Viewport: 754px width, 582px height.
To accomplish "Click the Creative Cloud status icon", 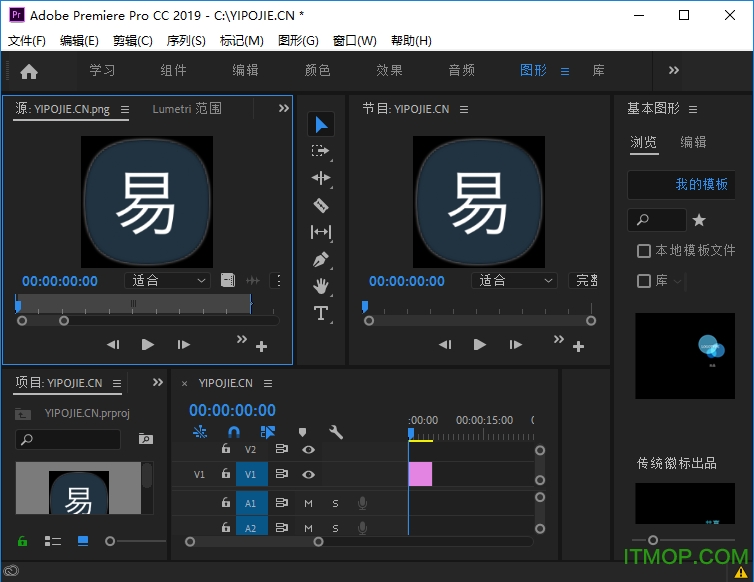I will pos(11,571).
